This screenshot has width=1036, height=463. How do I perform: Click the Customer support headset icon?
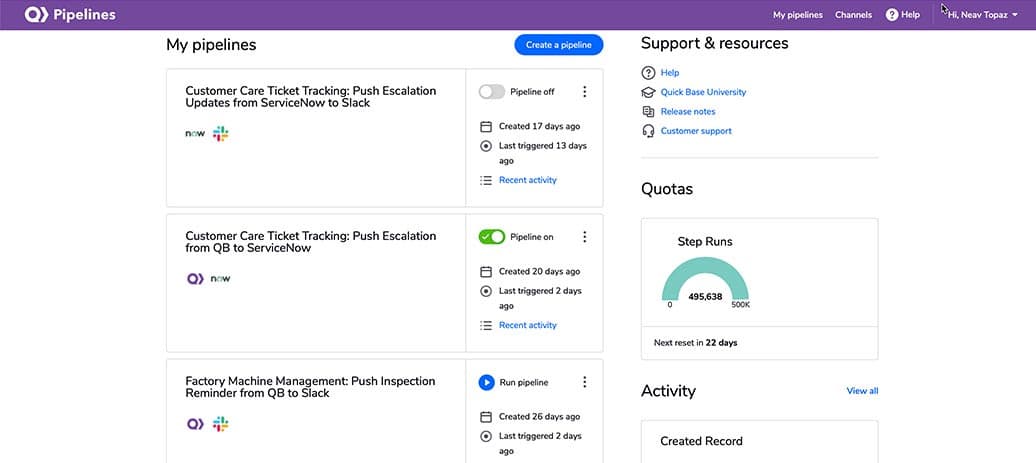point(648,131)
